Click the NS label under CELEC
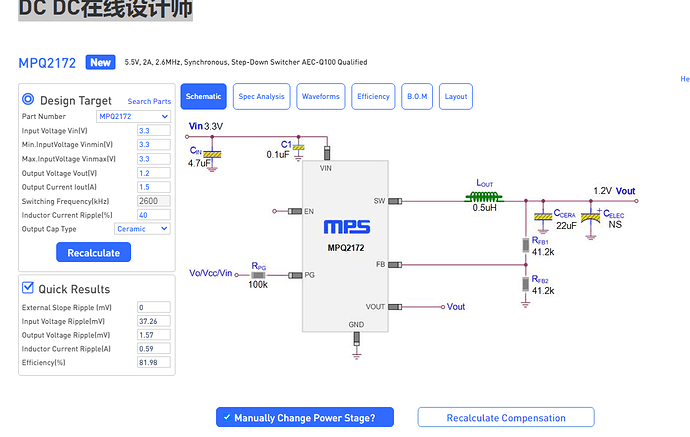 tap(615, 224)
